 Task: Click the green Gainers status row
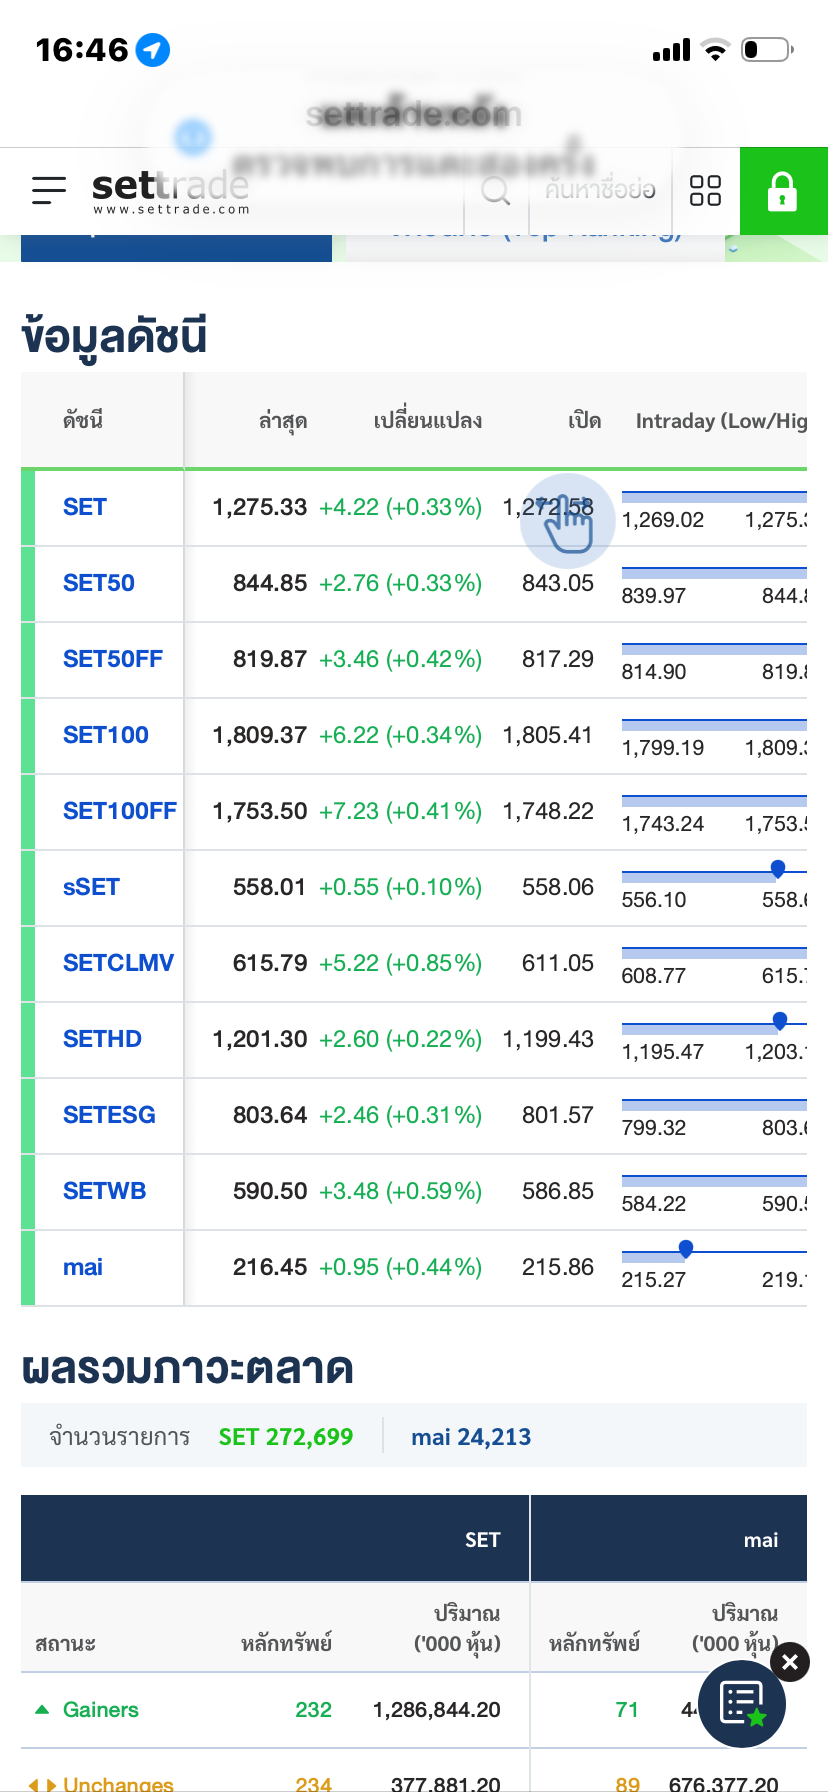100,1710
